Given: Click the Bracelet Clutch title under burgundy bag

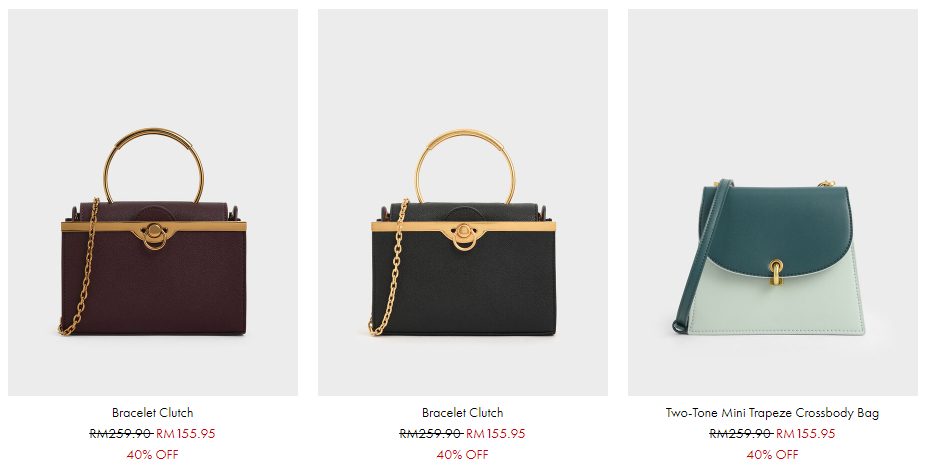Looking at the screenshot, I should coord(153,413).
